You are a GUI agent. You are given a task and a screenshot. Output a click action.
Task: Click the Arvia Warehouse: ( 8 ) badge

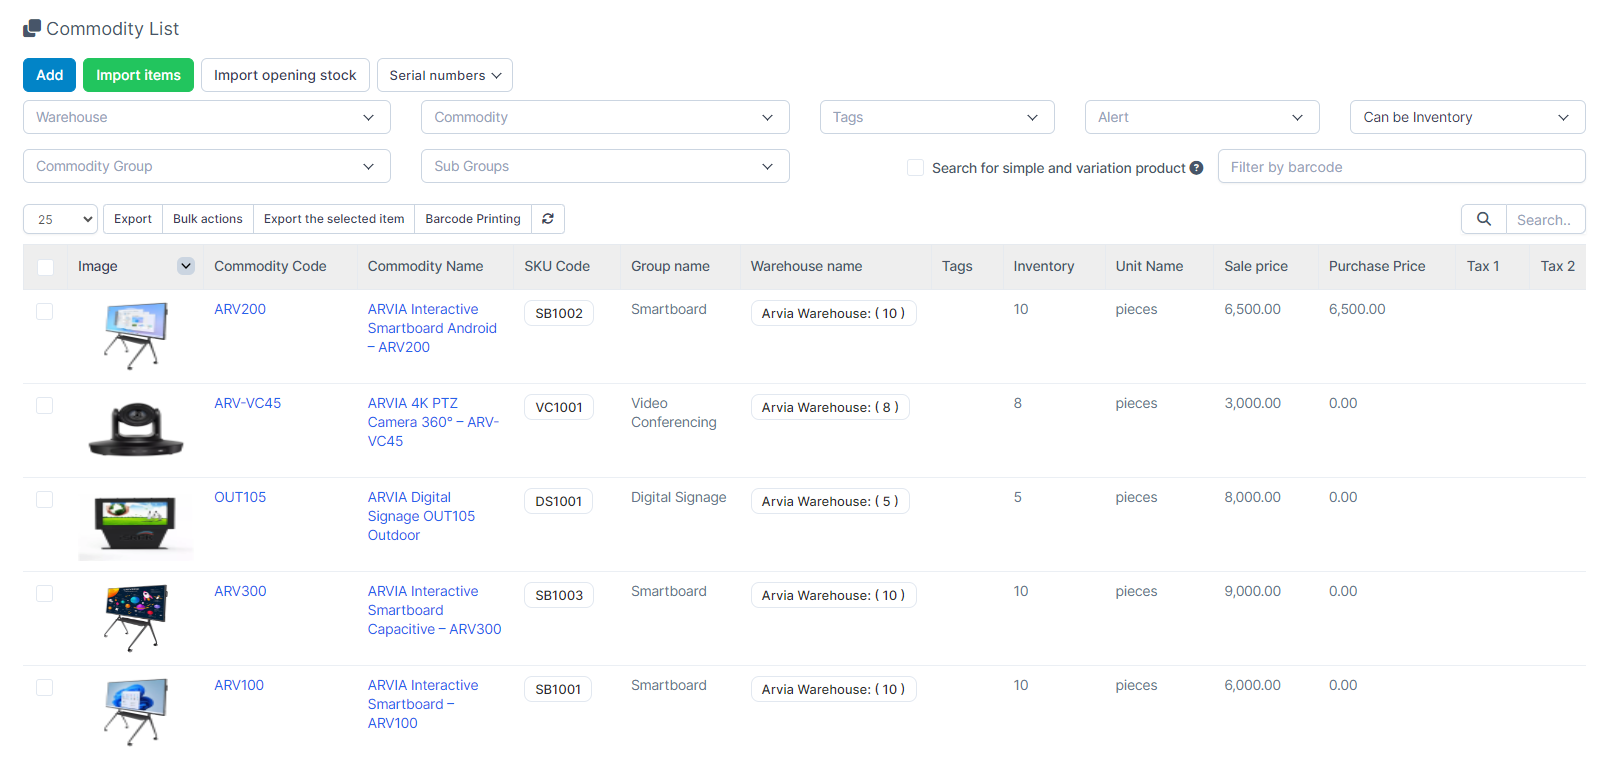coord(830,407)
